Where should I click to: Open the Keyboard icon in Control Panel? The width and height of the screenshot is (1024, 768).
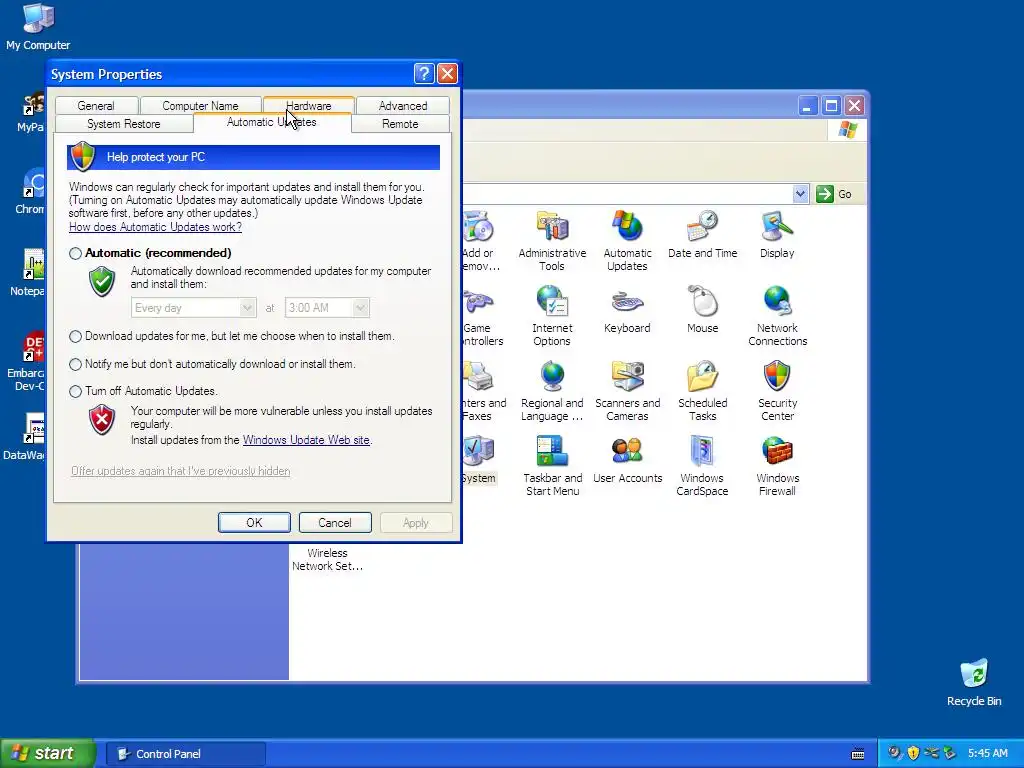(627, 310)
